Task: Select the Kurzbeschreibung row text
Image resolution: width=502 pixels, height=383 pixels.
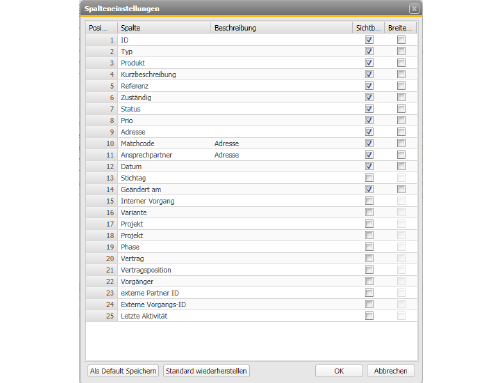Action: click(148, 75)
